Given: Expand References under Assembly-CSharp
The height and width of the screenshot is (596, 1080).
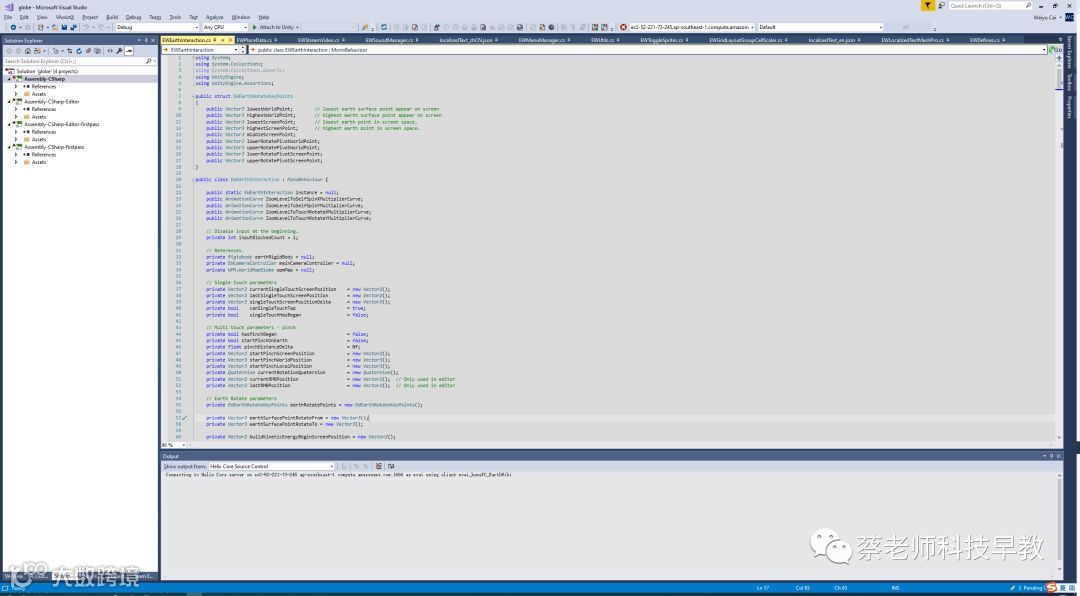Looking at the screenshot, I should 17,86.
